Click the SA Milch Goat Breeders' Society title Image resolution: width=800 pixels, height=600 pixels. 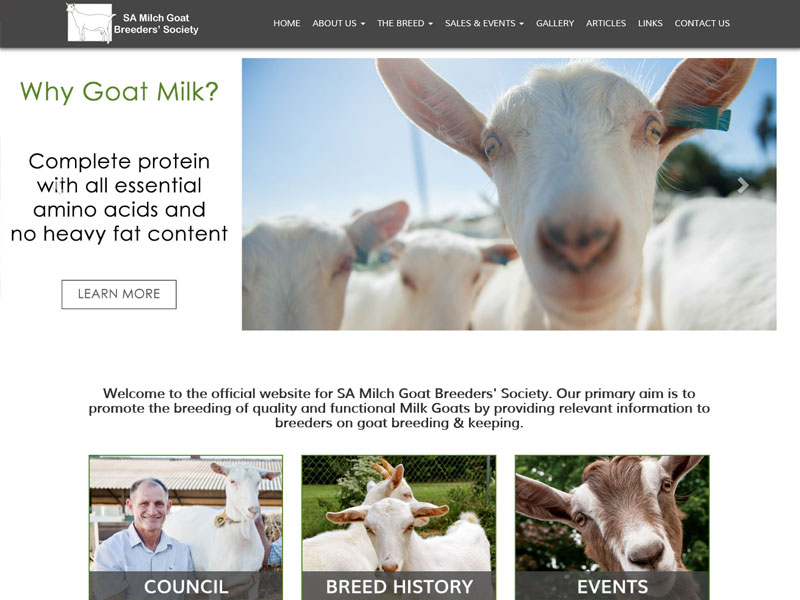click(x=156, y=23)
